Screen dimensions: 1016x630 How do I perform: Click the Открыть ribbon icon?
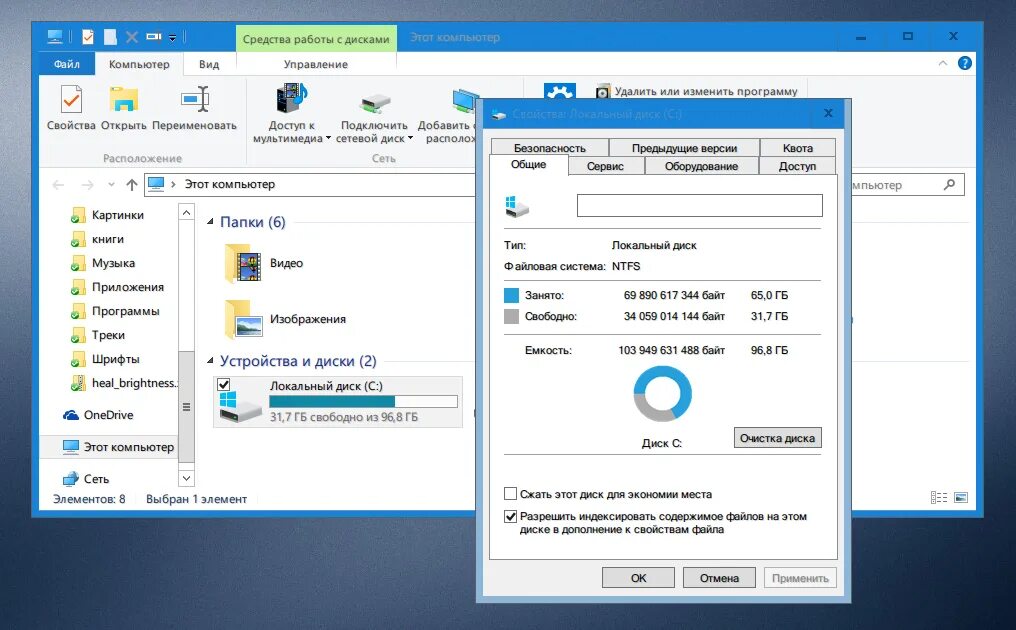pos(123,108)
